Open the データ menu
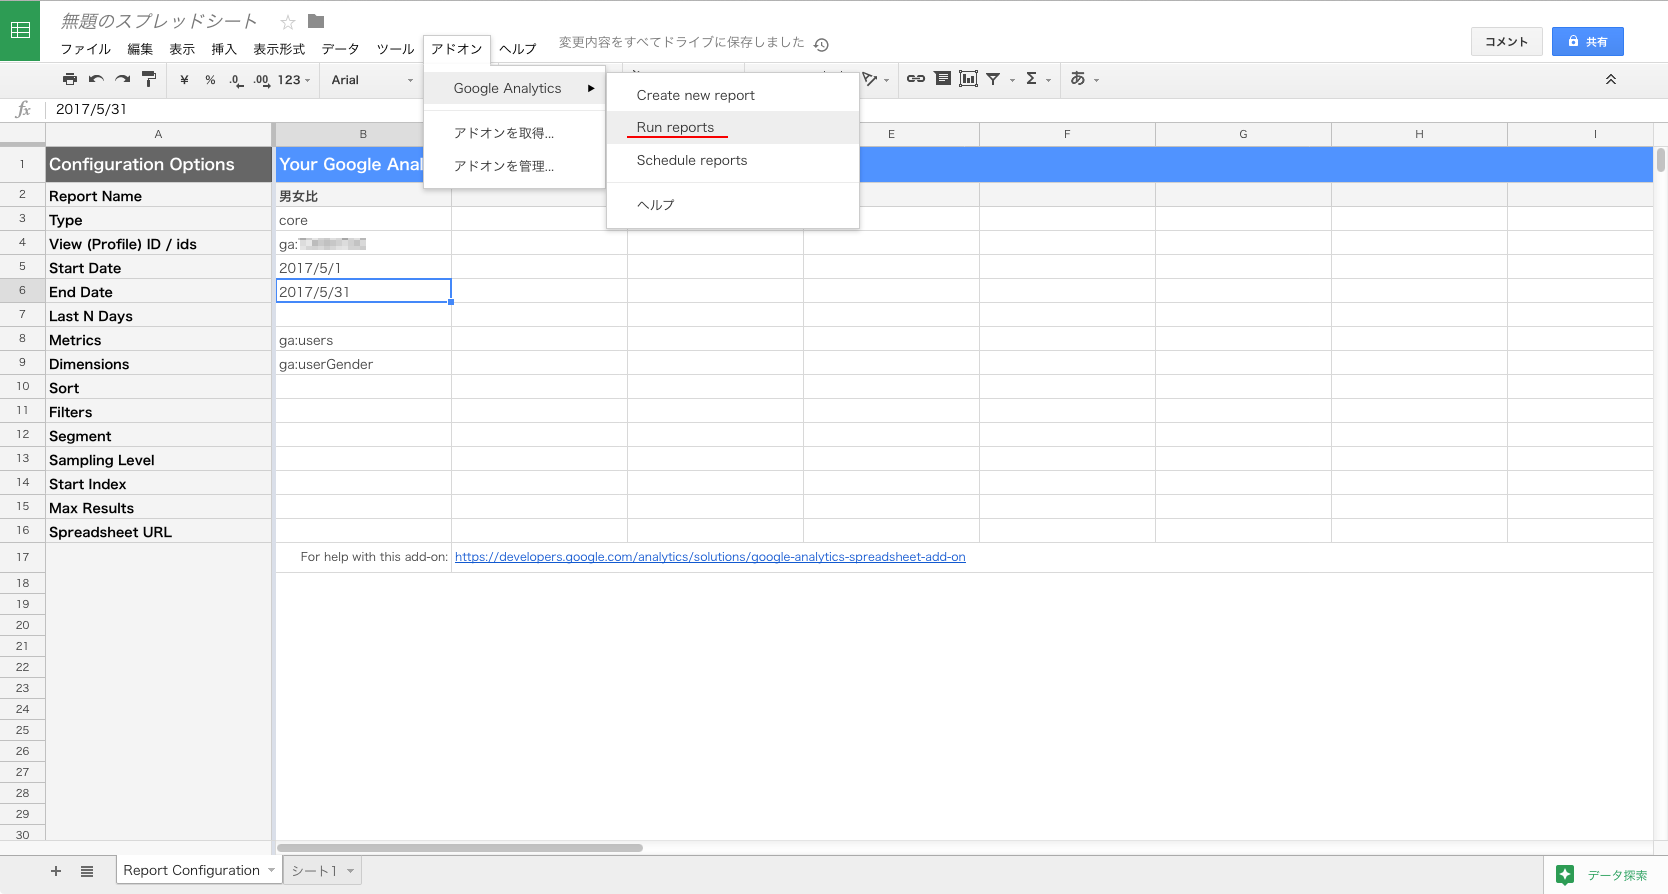This screenshot has height=894, width=1668. coord(340,49)
